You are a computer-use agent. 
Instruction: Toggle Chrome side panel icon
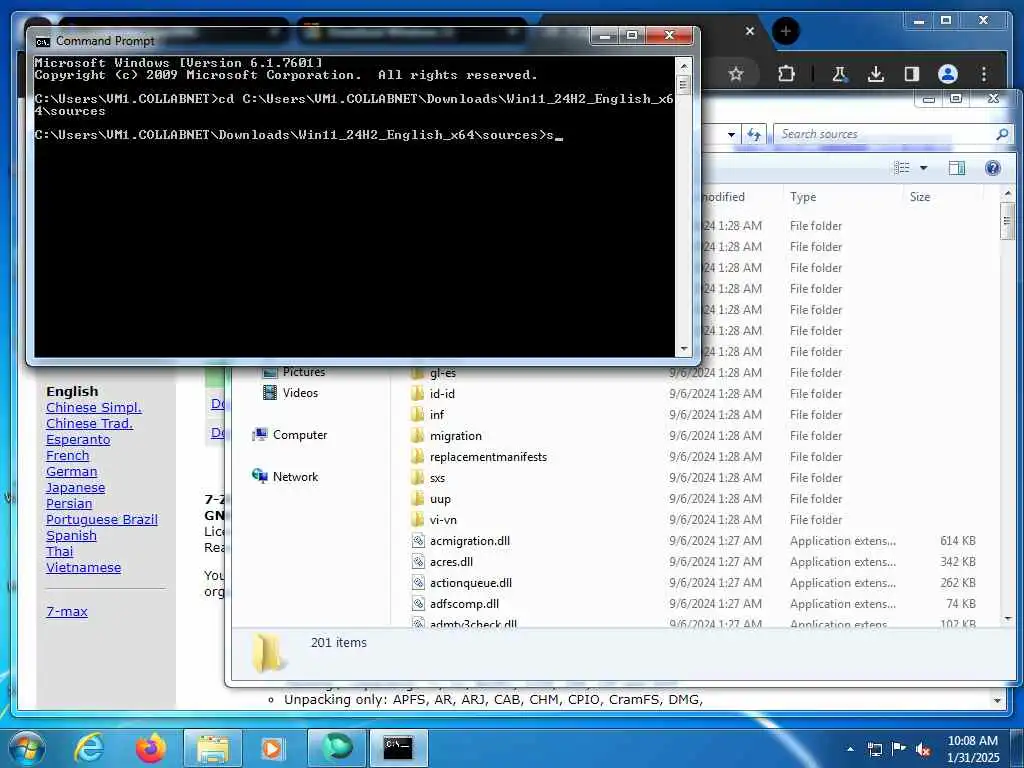pos(912,74)
